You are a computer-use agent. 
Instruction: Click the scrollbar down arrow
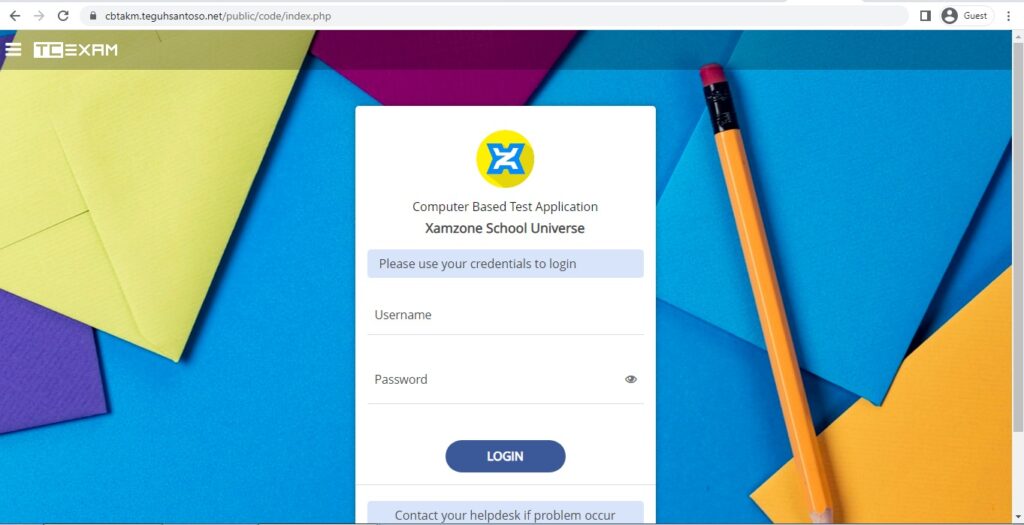click(1018, 517)
